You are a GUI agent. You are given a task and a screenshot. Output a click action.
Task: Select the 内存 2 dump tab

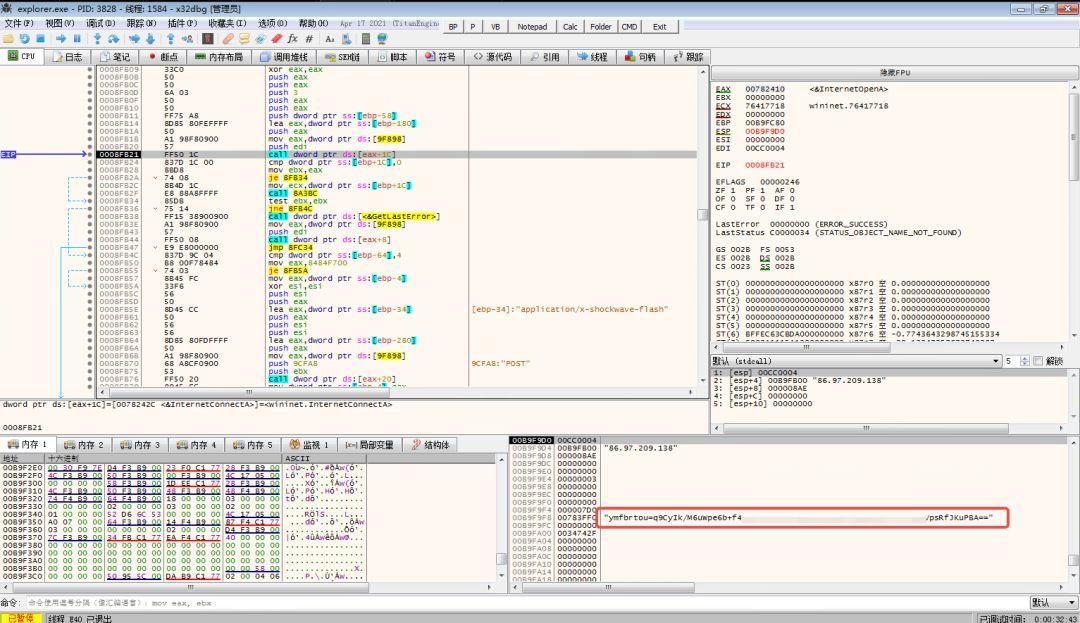point(84,445)
